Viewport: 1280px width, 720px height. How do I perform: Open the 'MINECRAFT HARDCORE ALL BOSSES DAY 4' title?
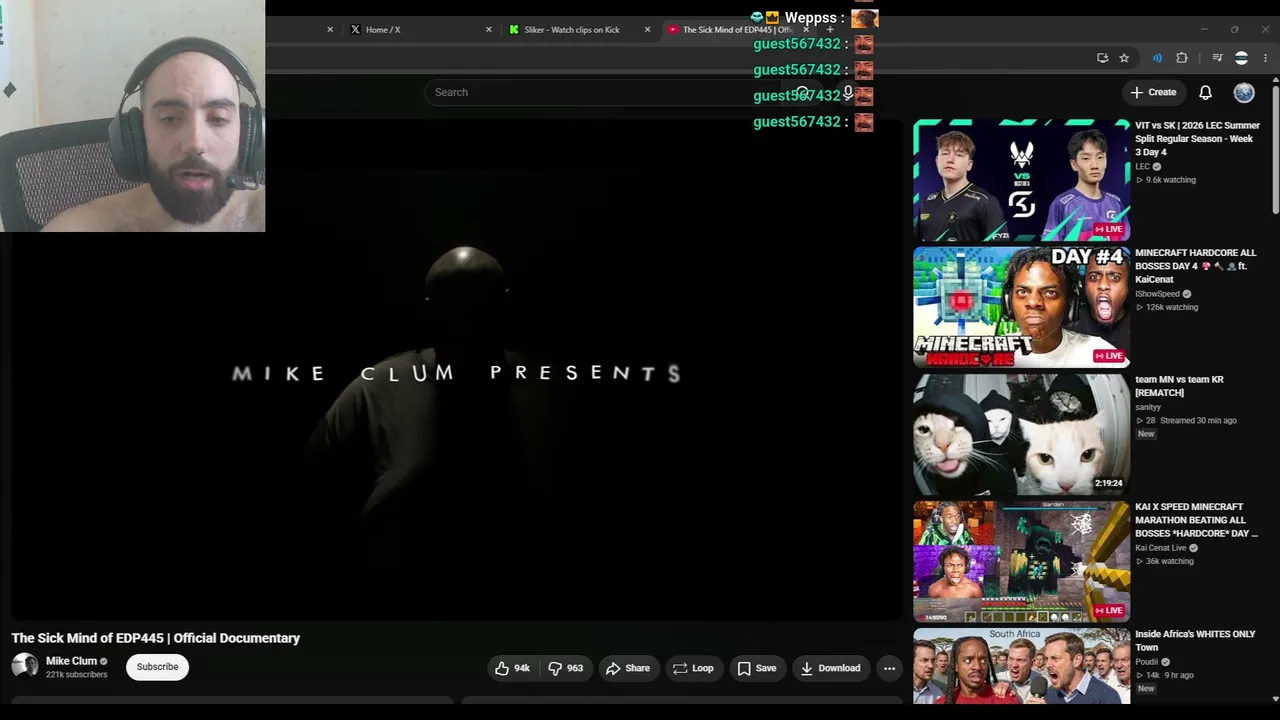(1196, 266)
